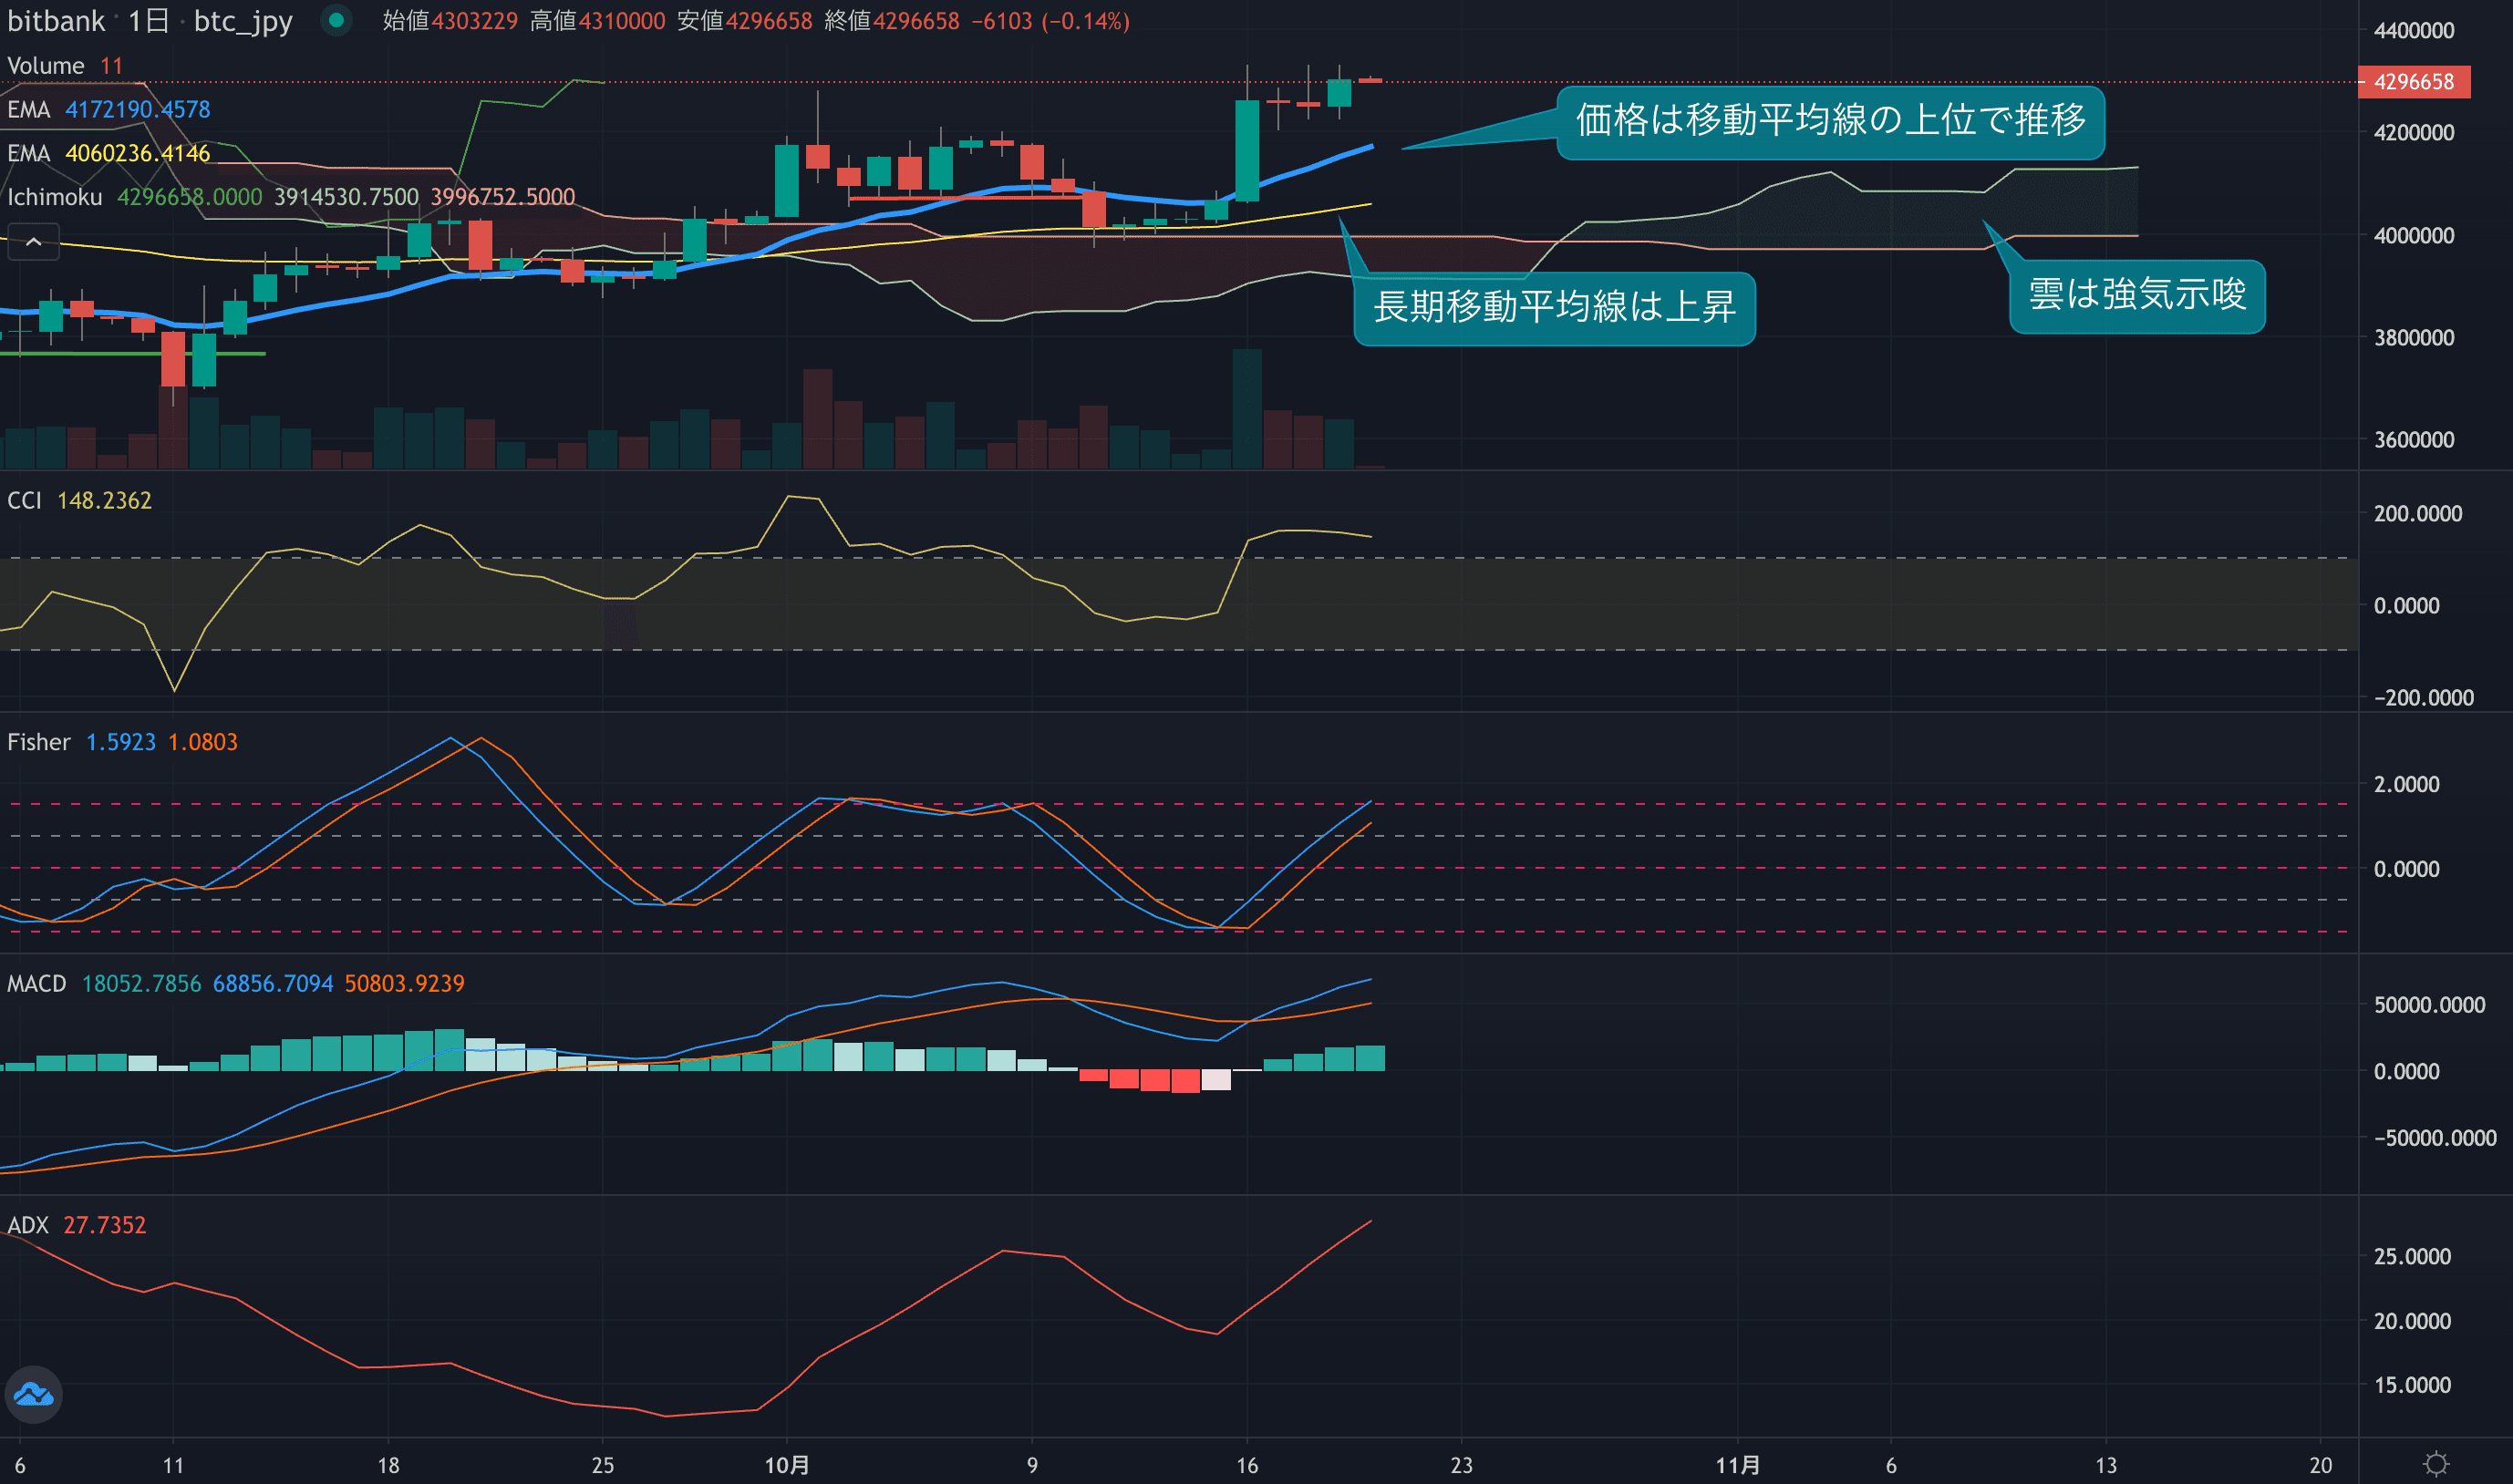Select the Volume indicator legend
The image size is (2513, 1484).
coord(46,66)
